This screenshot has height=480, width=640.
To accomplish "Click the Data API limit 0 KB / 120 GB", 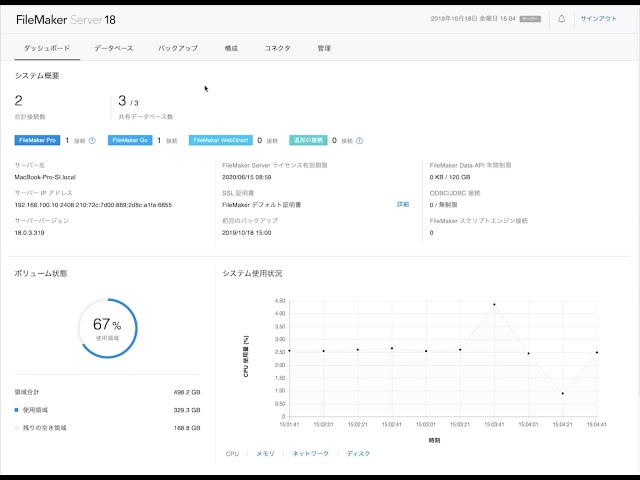I will (x=450, y=177).
